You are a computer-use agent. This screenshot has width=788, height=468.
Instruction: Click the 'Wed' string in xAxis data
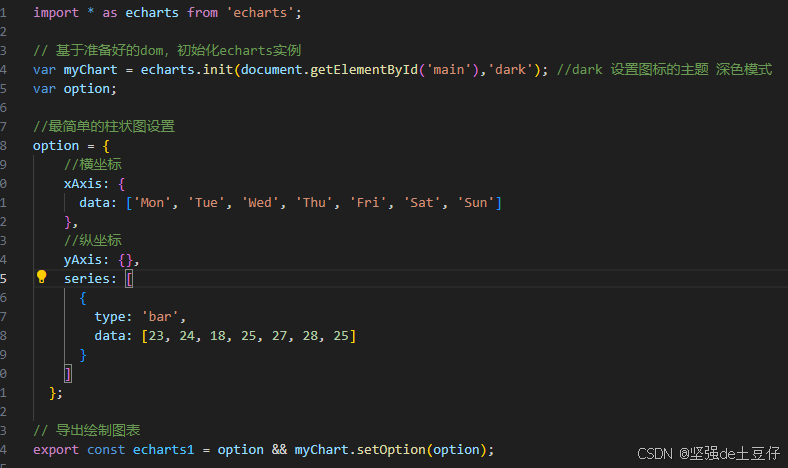[260, 203]
